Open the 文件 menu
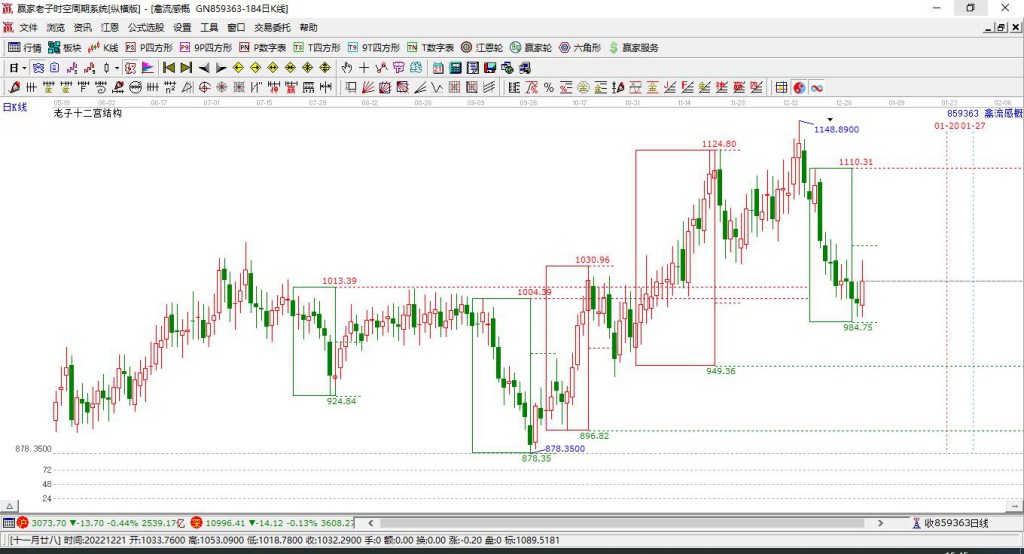1024x554 pixels. [28, 27]
